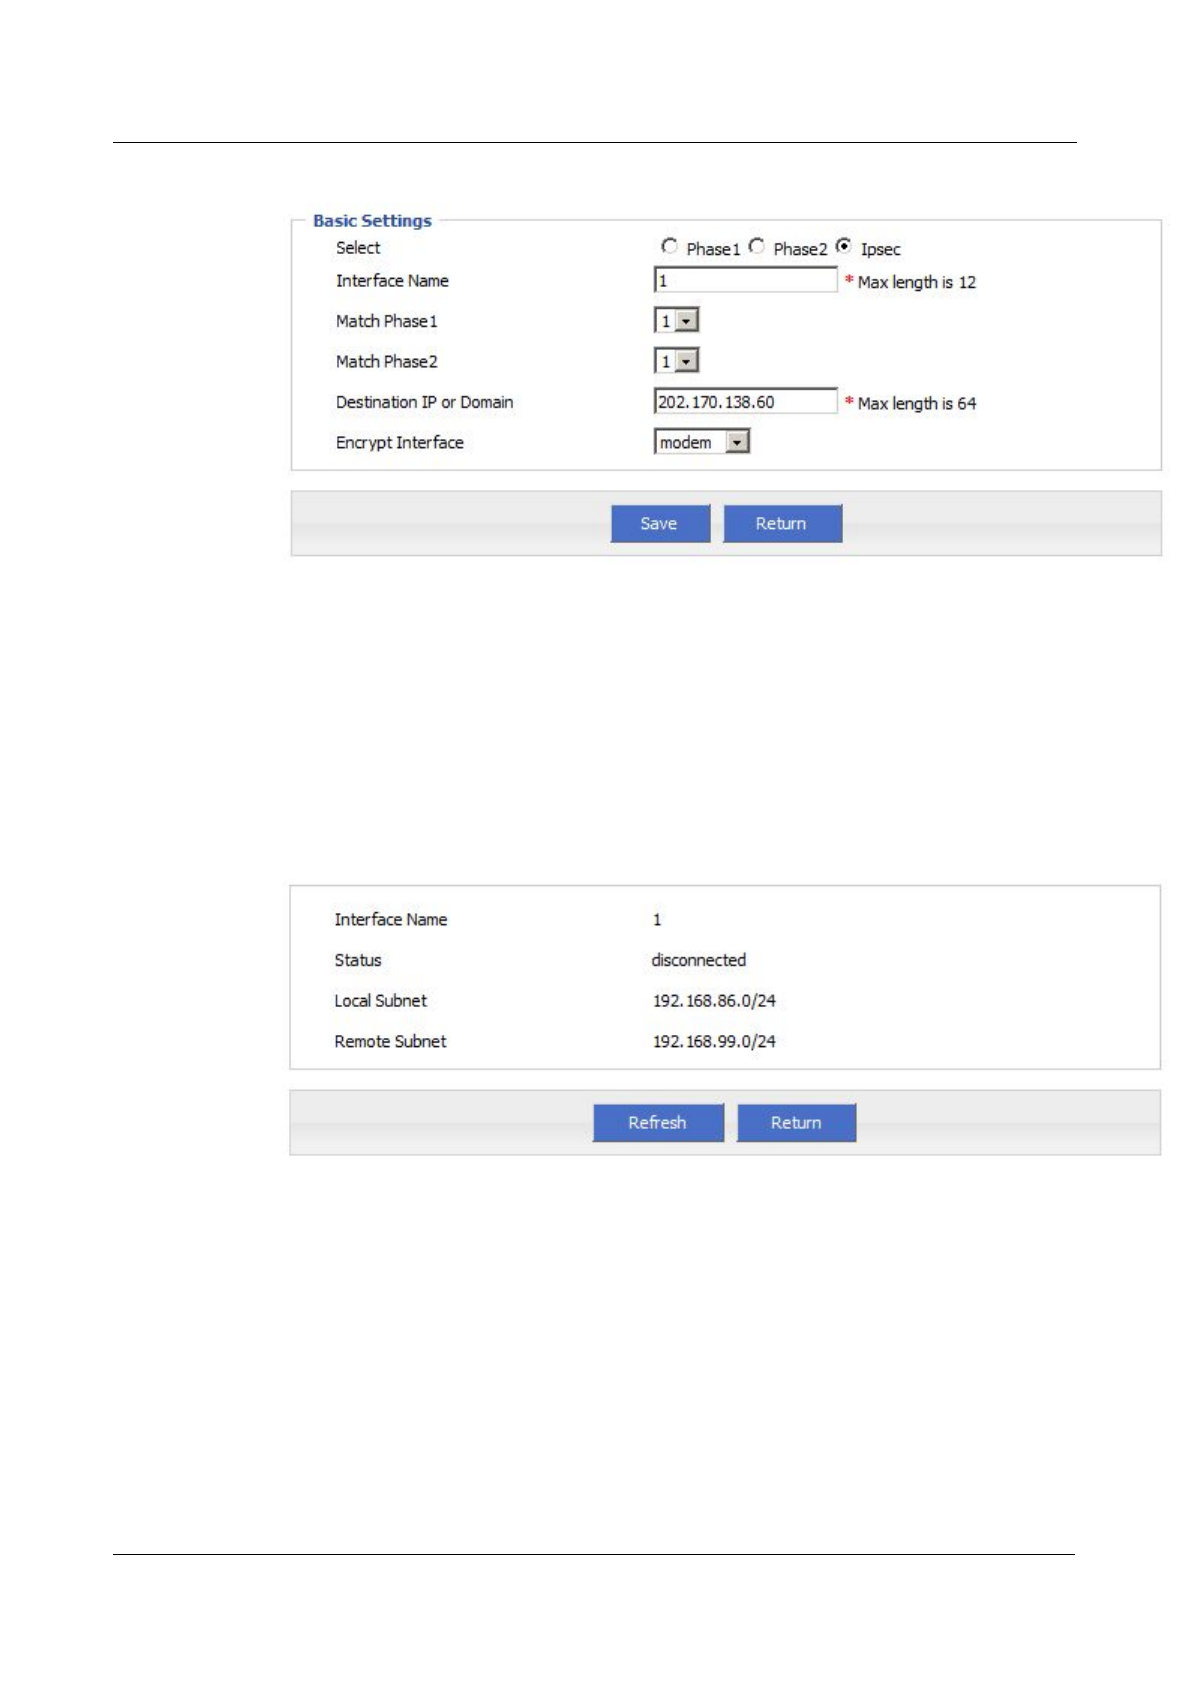This screenshot has width=1188, height=1681.
Task: Click the Refresh button
Action: pos(658,1122)
